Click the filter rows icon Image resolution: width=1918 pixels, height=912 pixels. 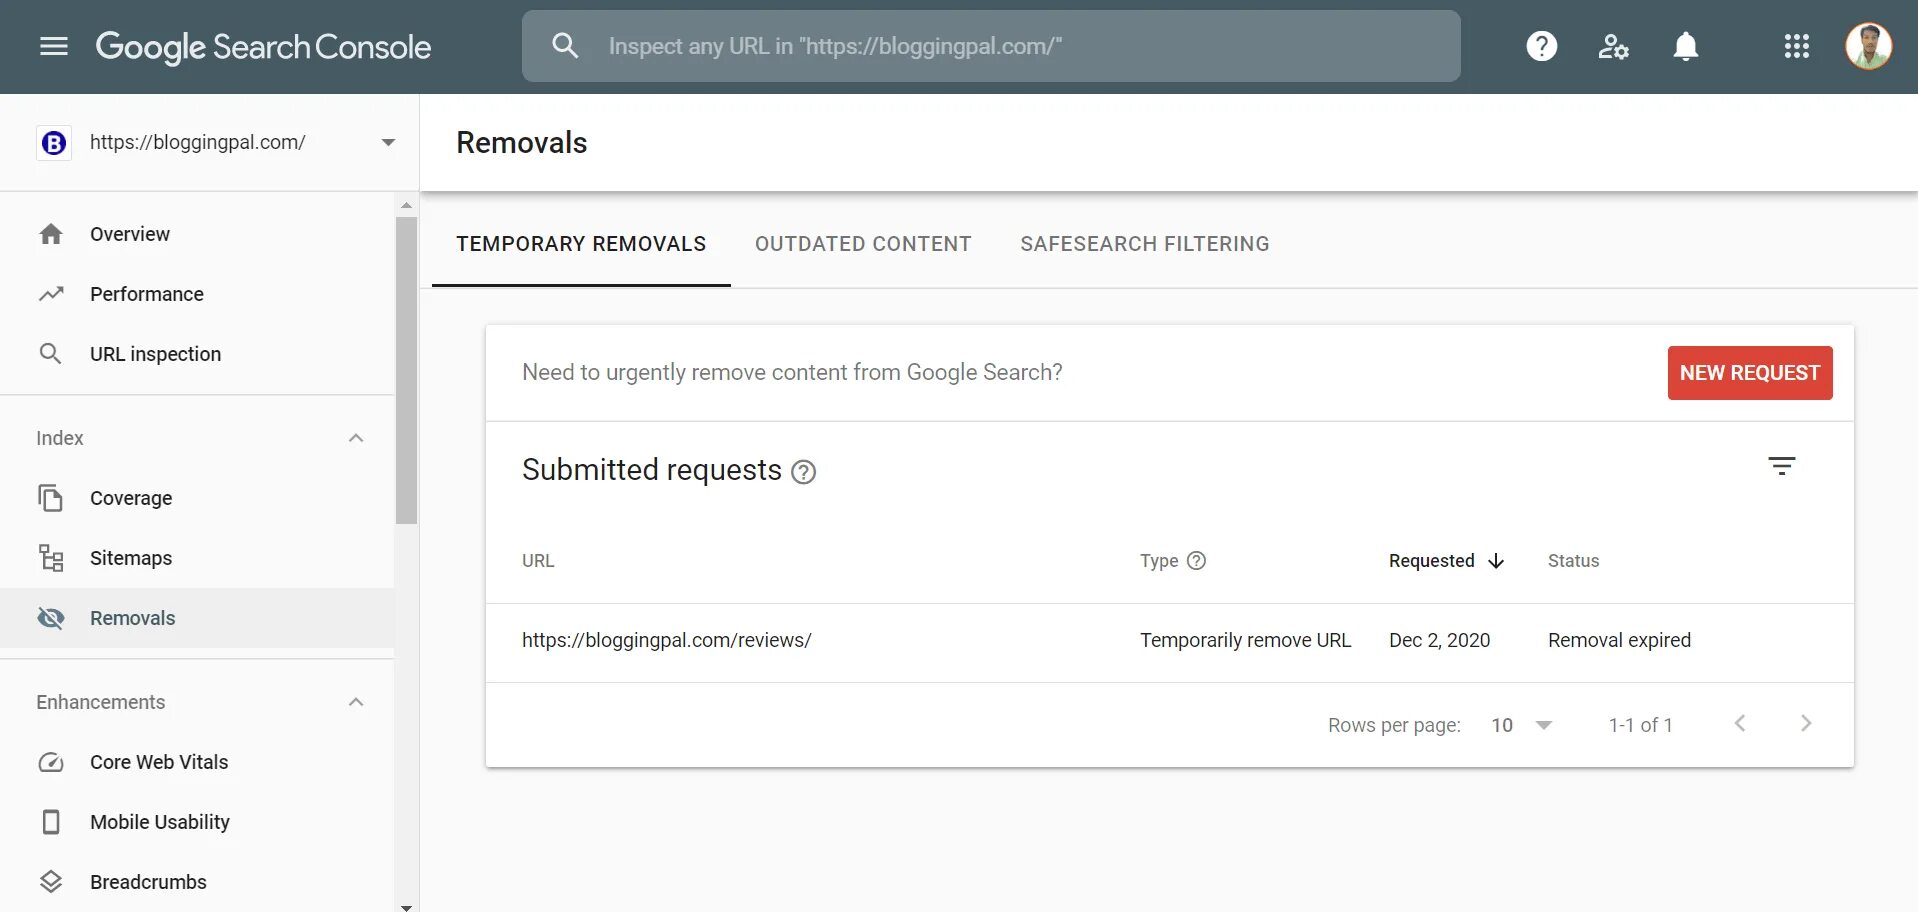click(1781, 466)
